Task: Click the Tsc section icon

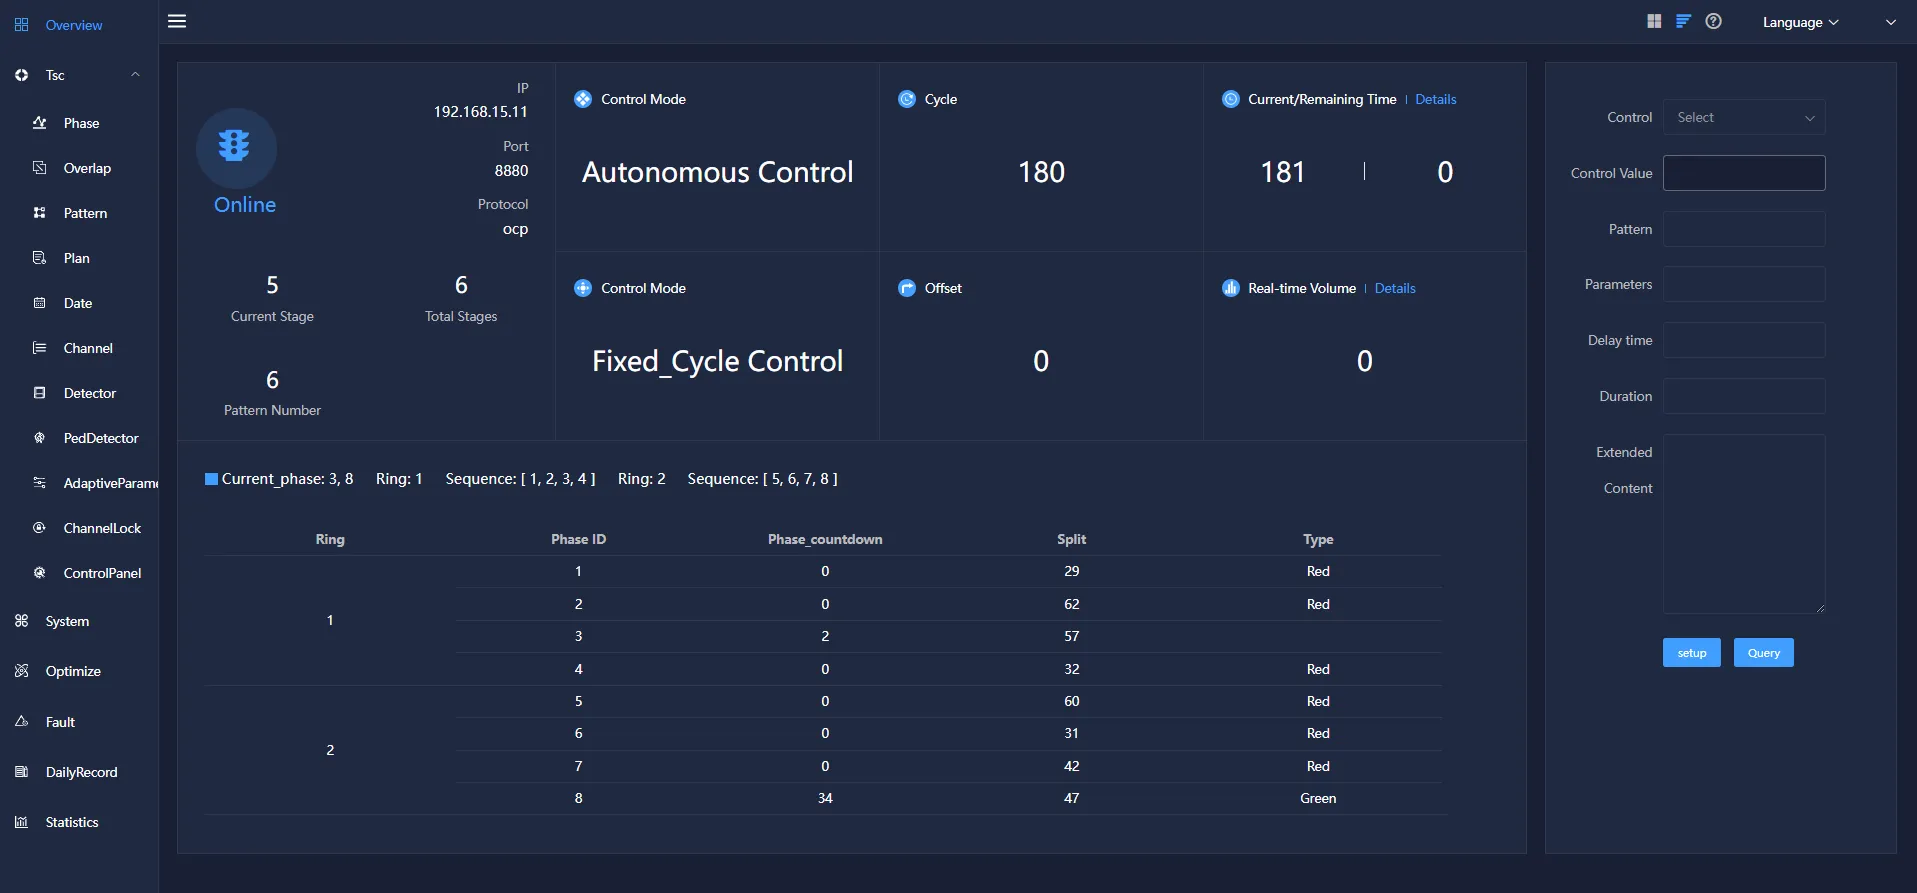Action: tap(21, 75)
